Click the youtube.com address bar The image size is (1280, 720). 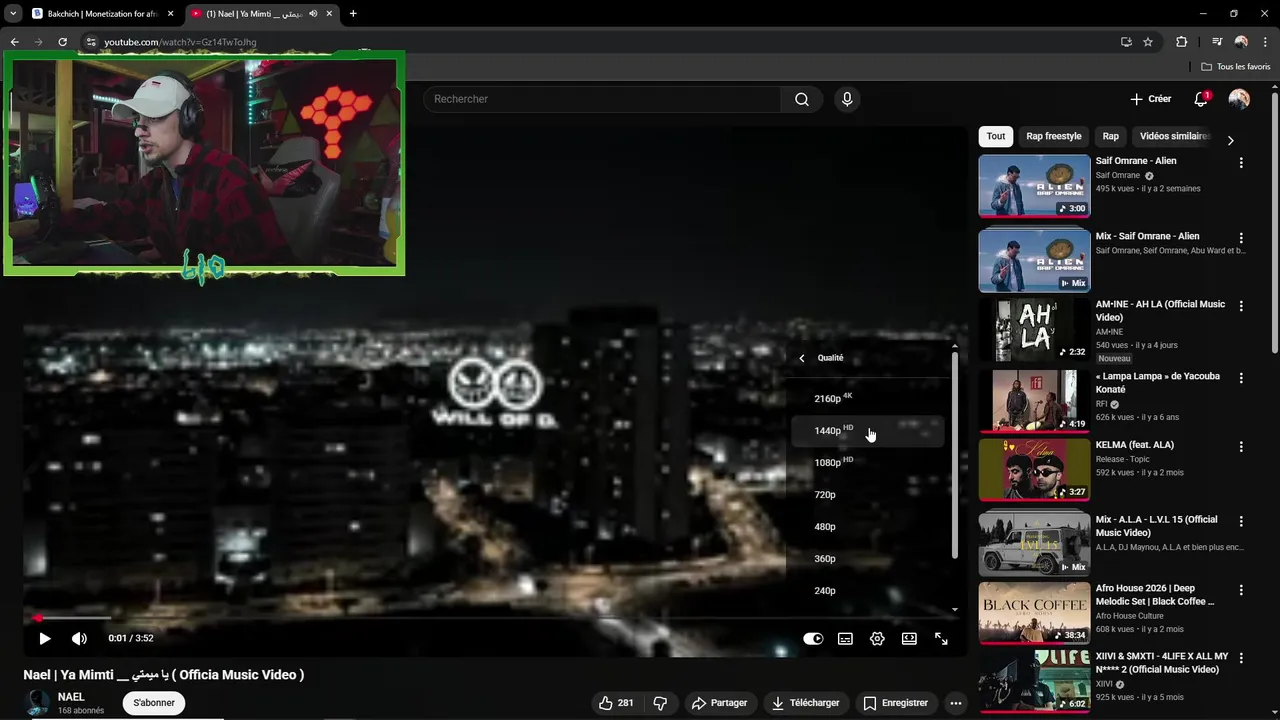click(600, 42)
